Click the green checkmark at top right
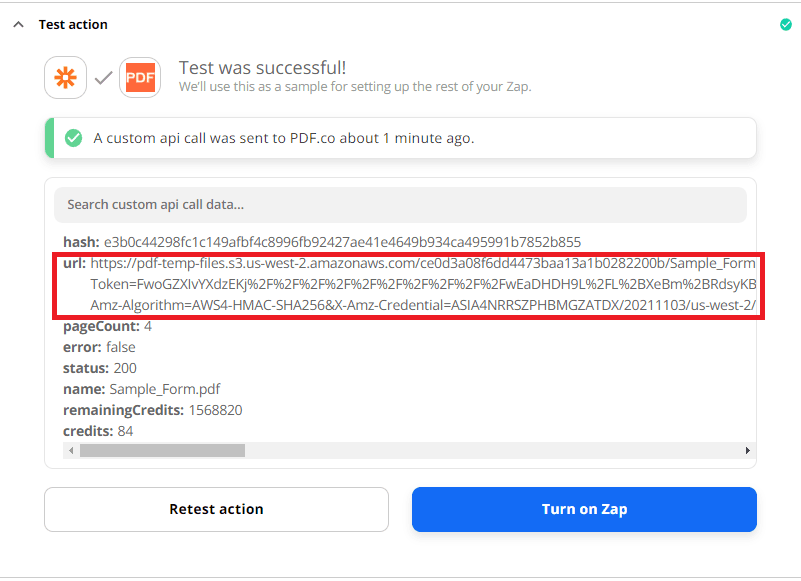 pyautogui.click(x=787, y=23)
